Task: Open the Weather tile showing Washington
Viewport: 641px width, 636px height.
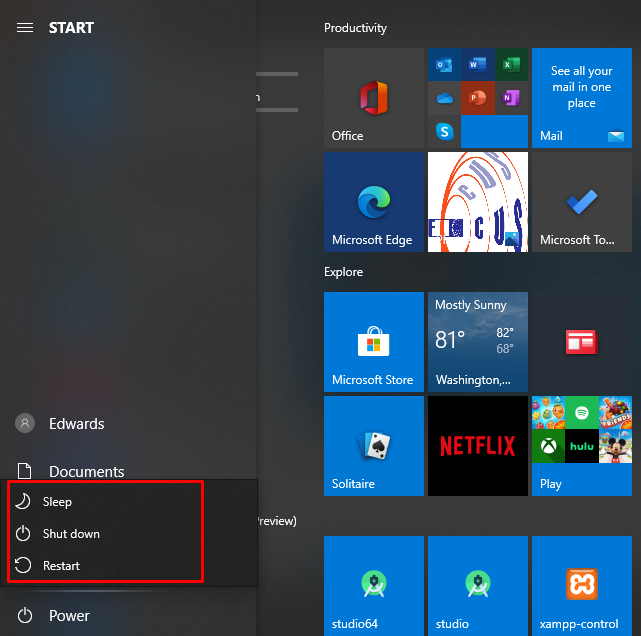Action: pyautogui.click(x=478, y=342)
